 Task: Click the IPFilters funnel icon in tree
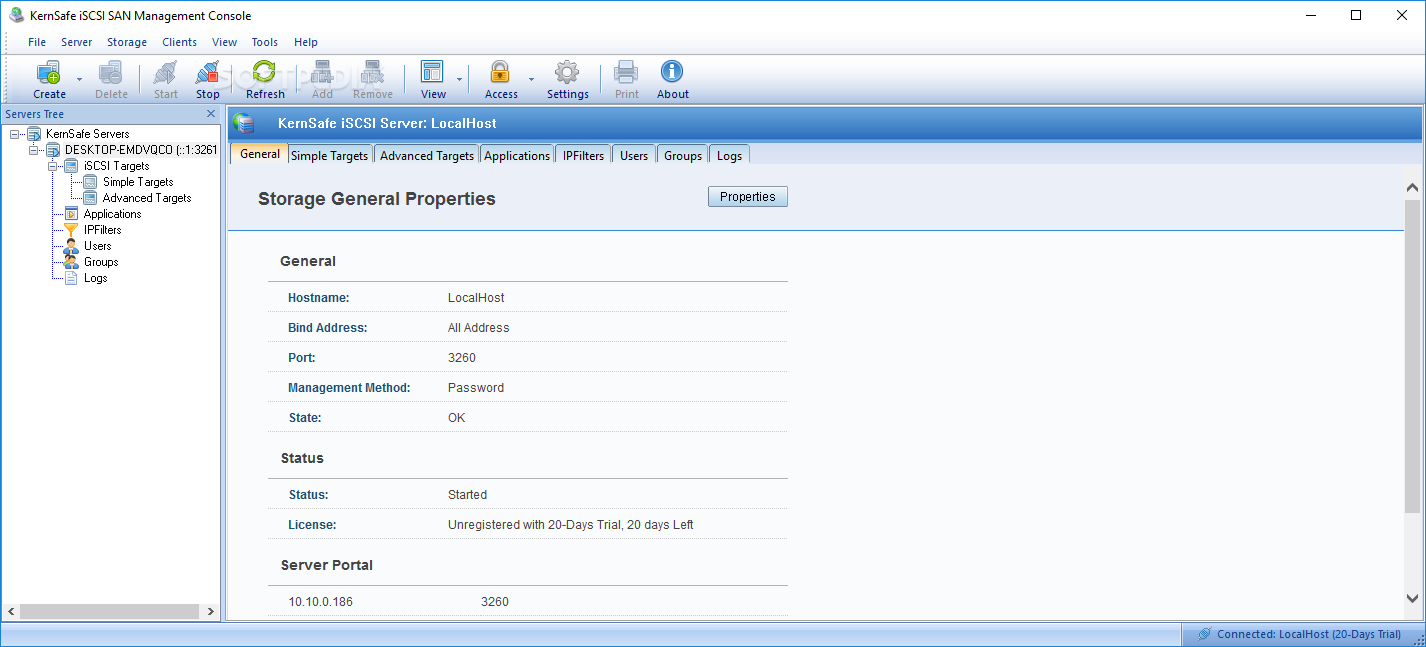(71, 230)
